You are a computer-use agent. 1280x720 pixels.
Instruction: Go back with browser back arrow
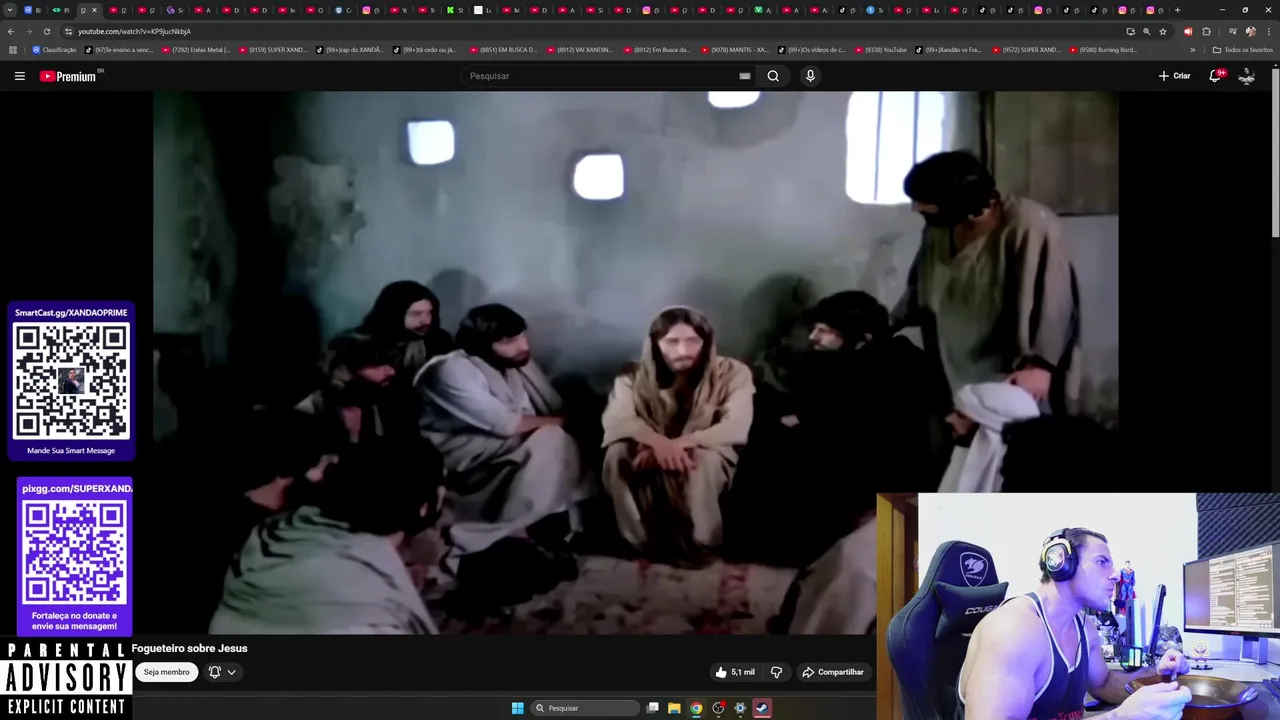click(11, 31)
